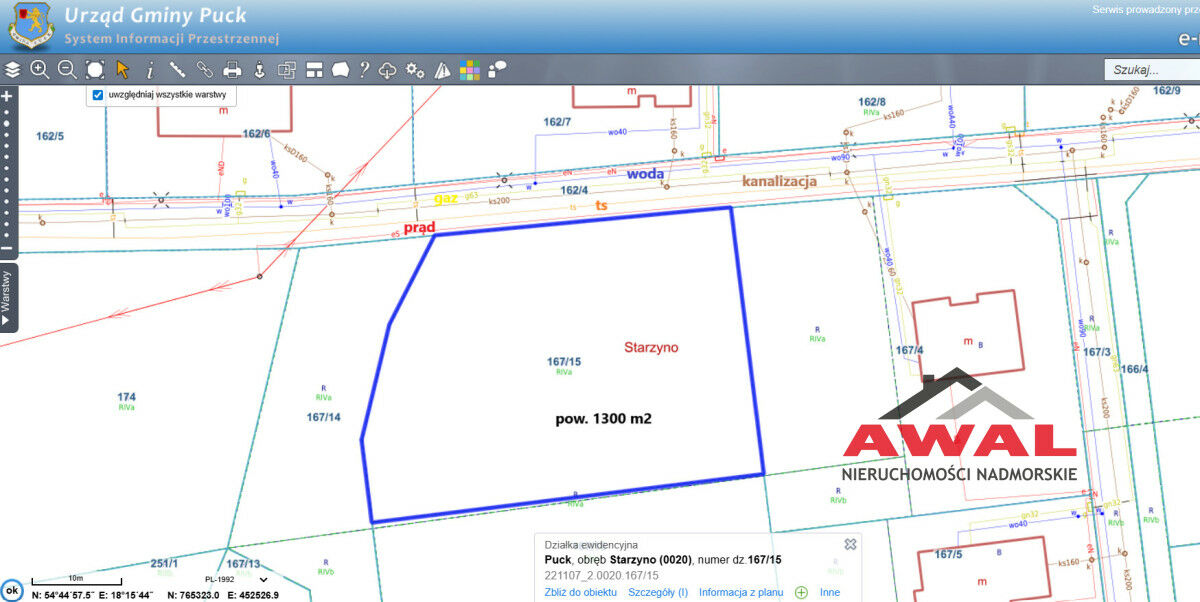The image size is (1200, 602).
Task: Click 'Informacja z planu' link
Action: pos(740,592)
